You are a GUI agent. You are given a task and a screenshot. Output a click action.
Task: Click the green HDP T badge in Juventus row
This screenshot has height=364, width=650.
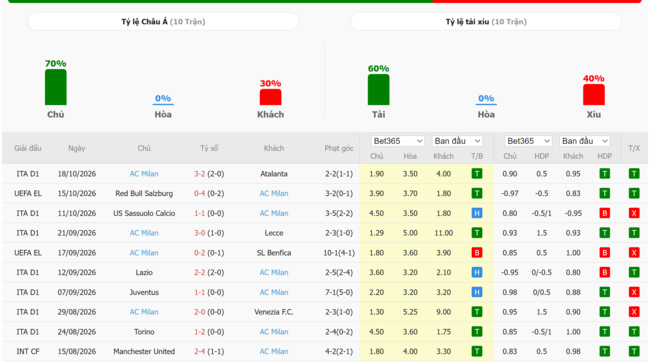click(x=604, y=292)
